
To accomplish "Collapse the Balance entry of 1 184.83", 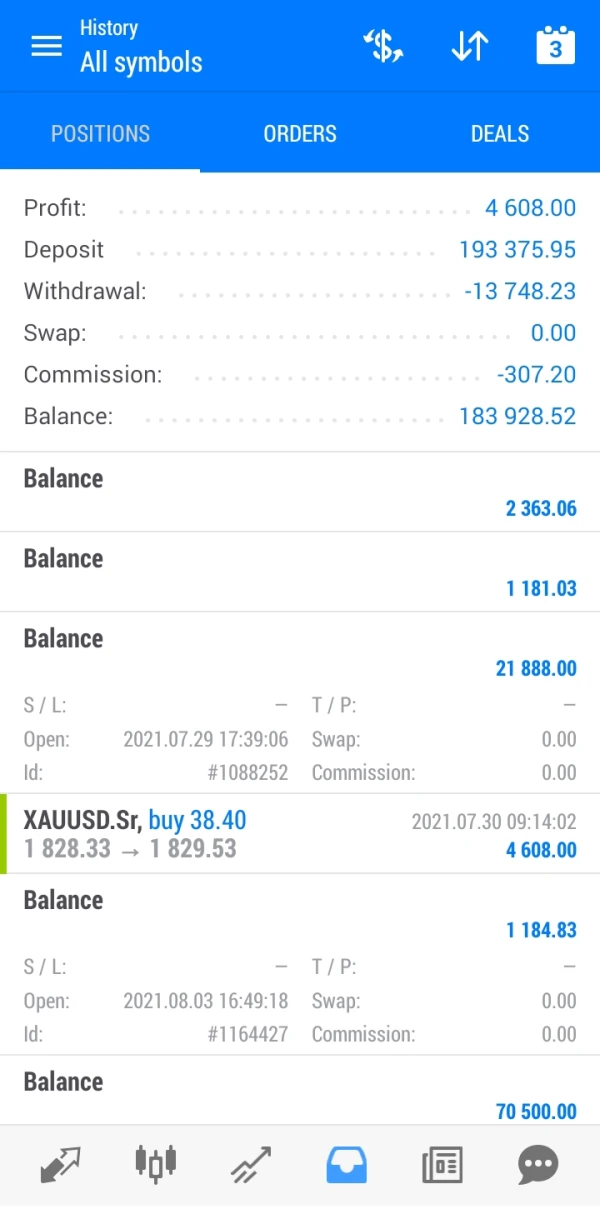I will (300, 914).
